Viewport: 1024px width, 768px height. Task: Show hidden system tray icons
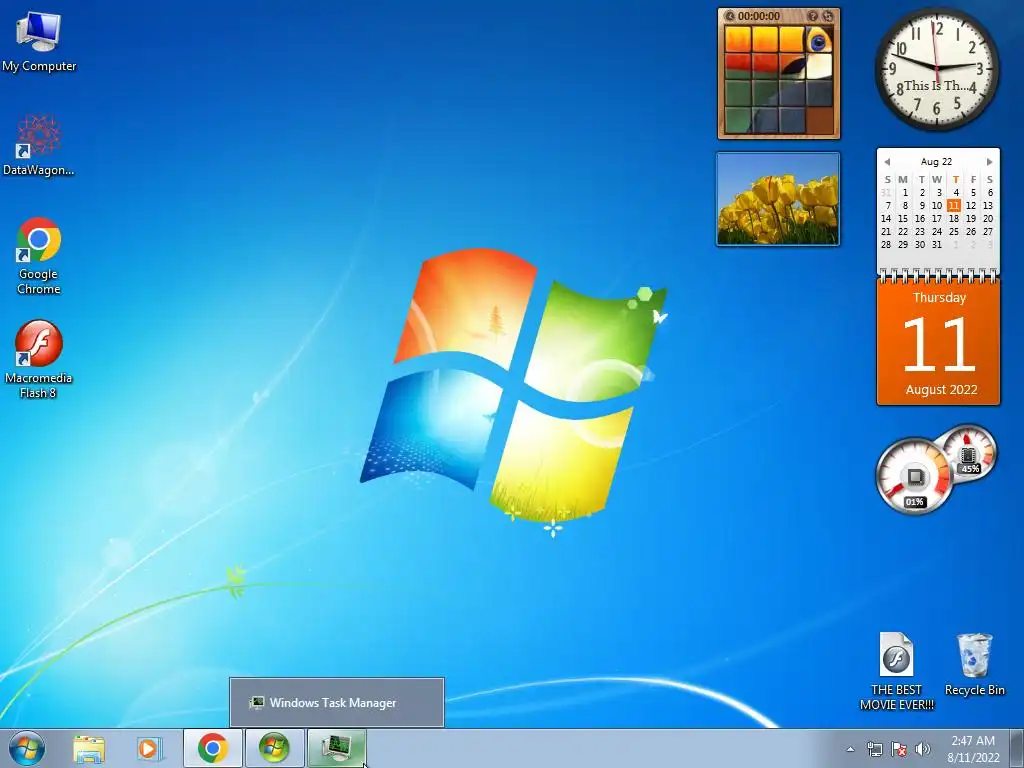point(850,749)
